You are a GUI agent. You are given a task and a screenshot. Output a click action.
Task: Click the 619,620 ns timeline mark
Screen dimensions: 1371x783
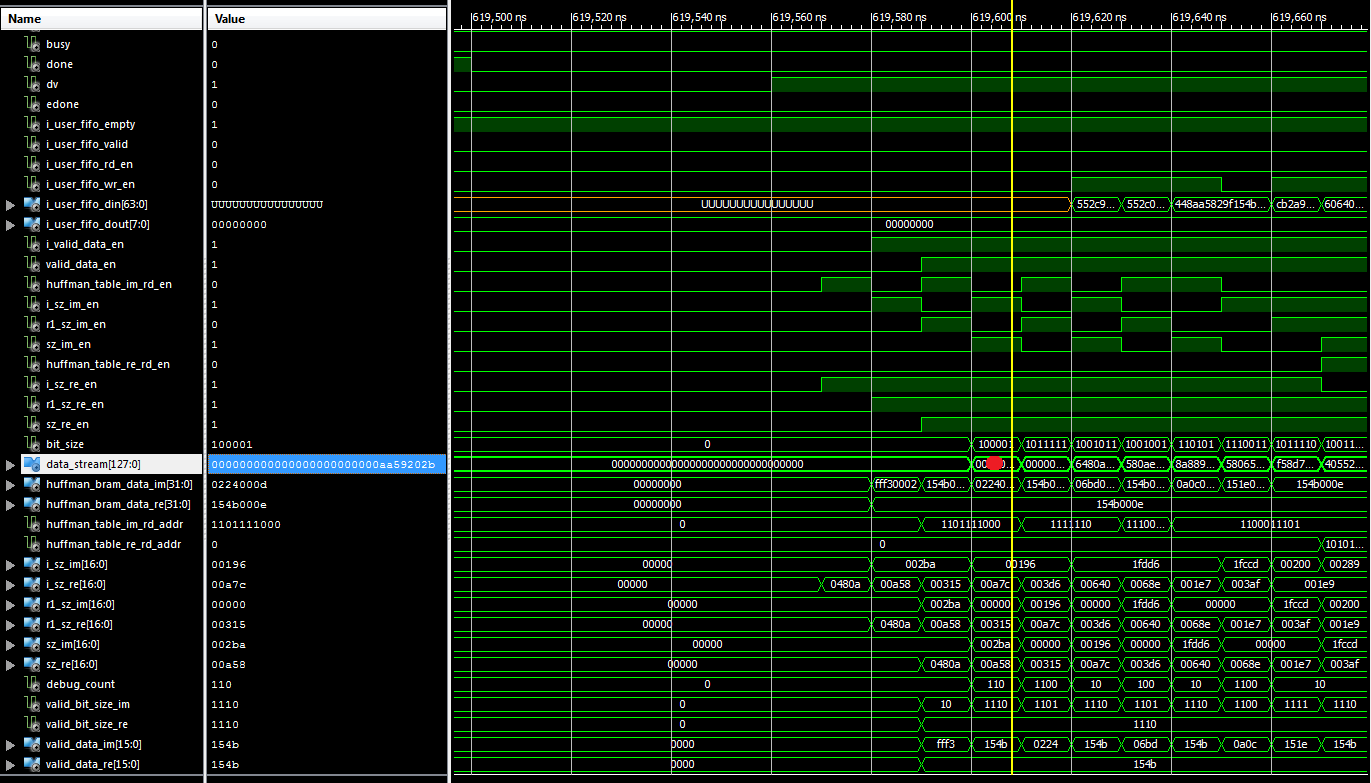tap(1099, 17)
